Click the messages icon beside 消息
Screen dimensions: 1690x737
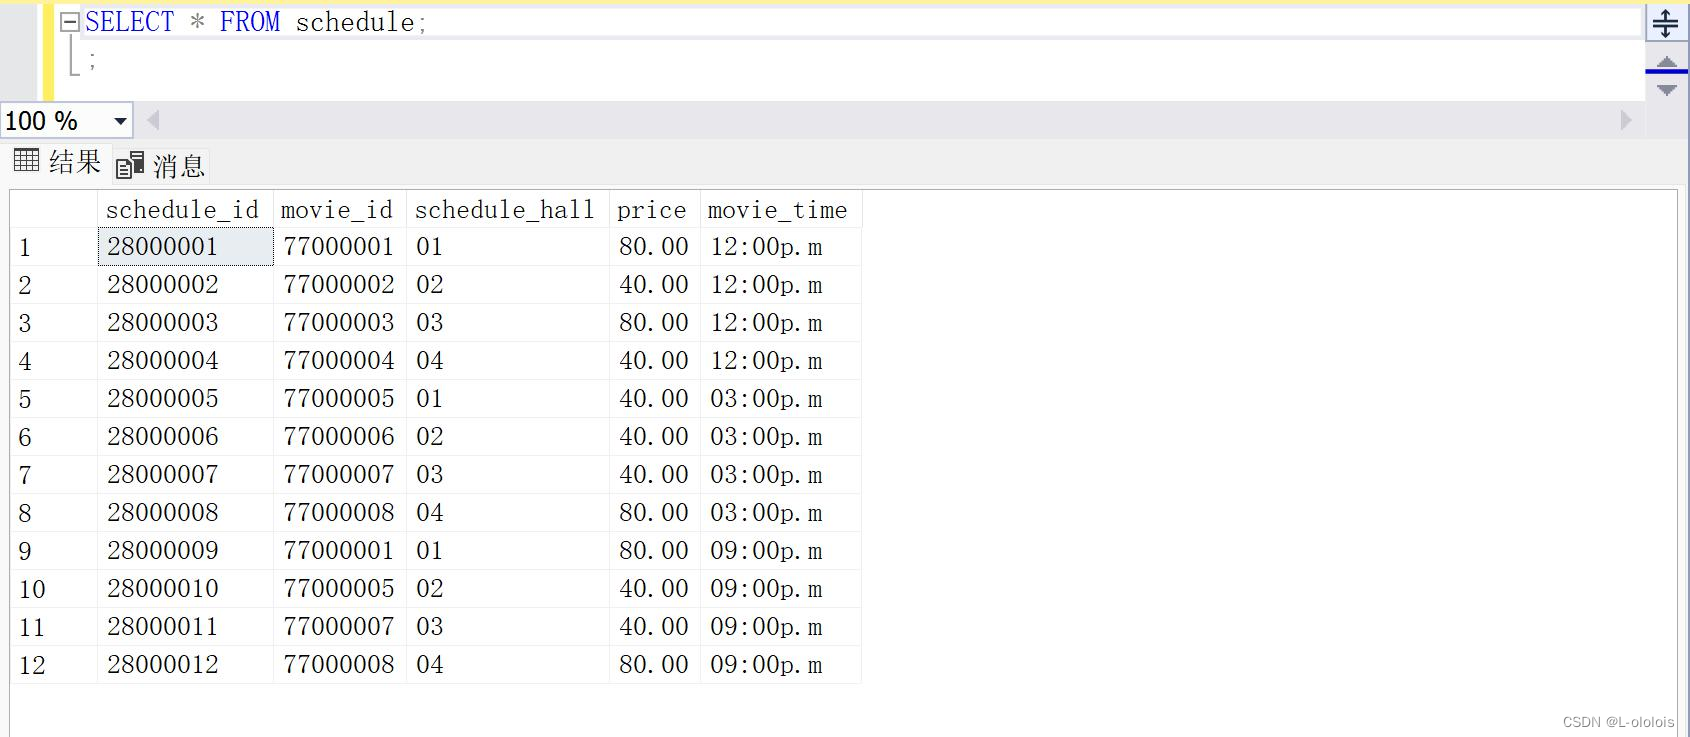pos(130,165)
